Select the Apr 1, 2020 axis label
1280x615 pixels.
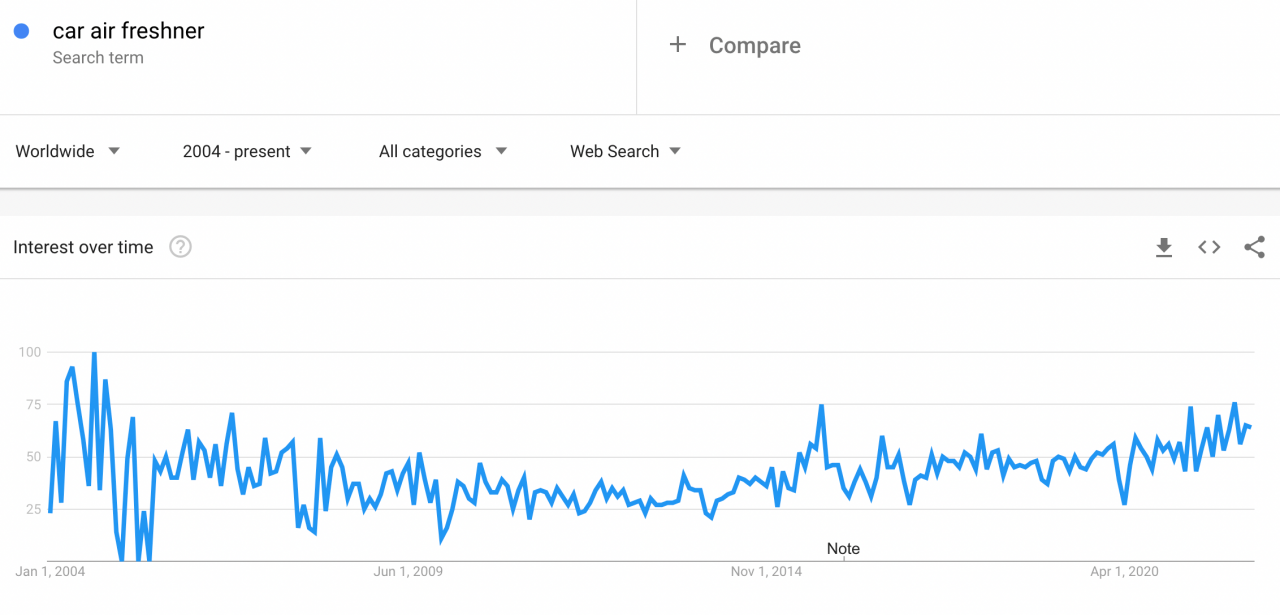pyautogui.click(x=1124, y=572)
